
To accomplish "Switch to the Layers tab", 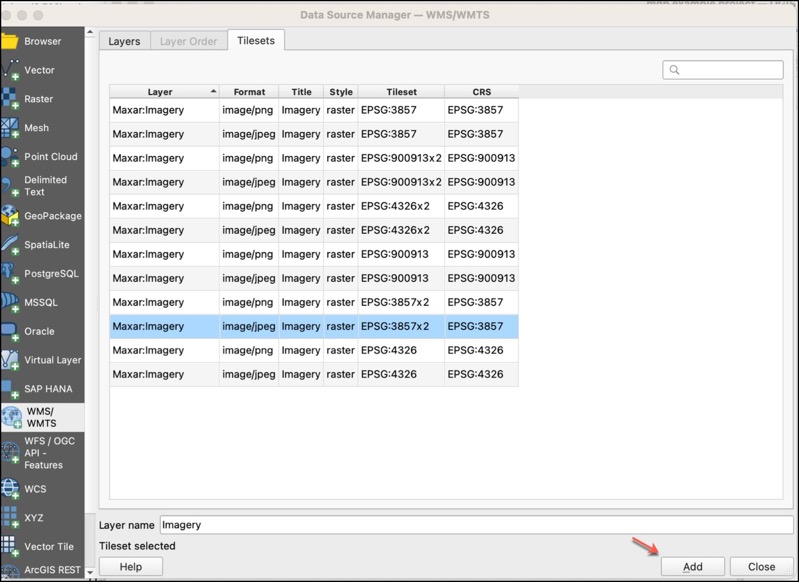I will [x=124, y=41].
